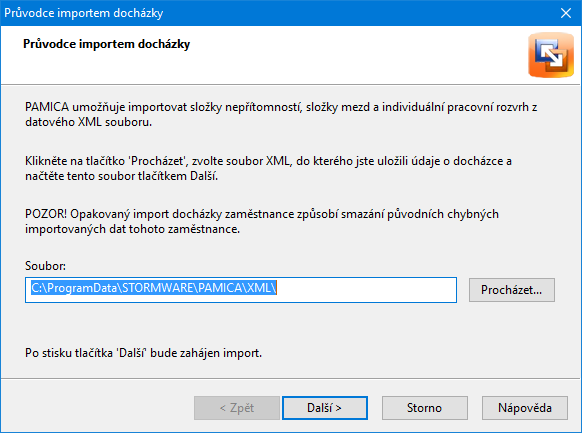This screenshot has width=582, height=433.
Task: Click the text 'importovaných dat tohoto zaměstnance'
Action: [x=131, y=229]
